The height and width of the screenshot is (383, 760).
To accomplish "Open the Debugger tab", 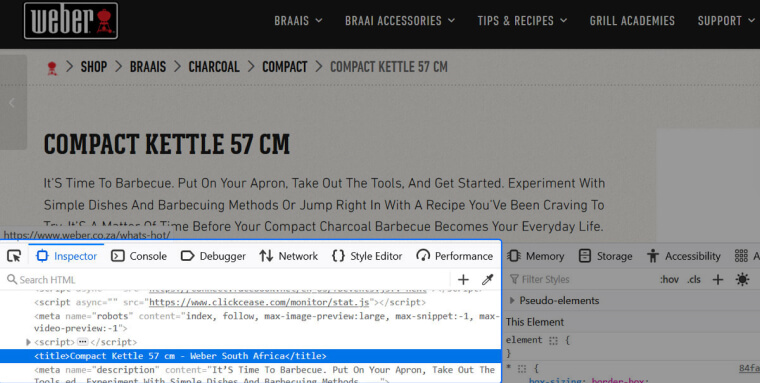I will (213, 256).
